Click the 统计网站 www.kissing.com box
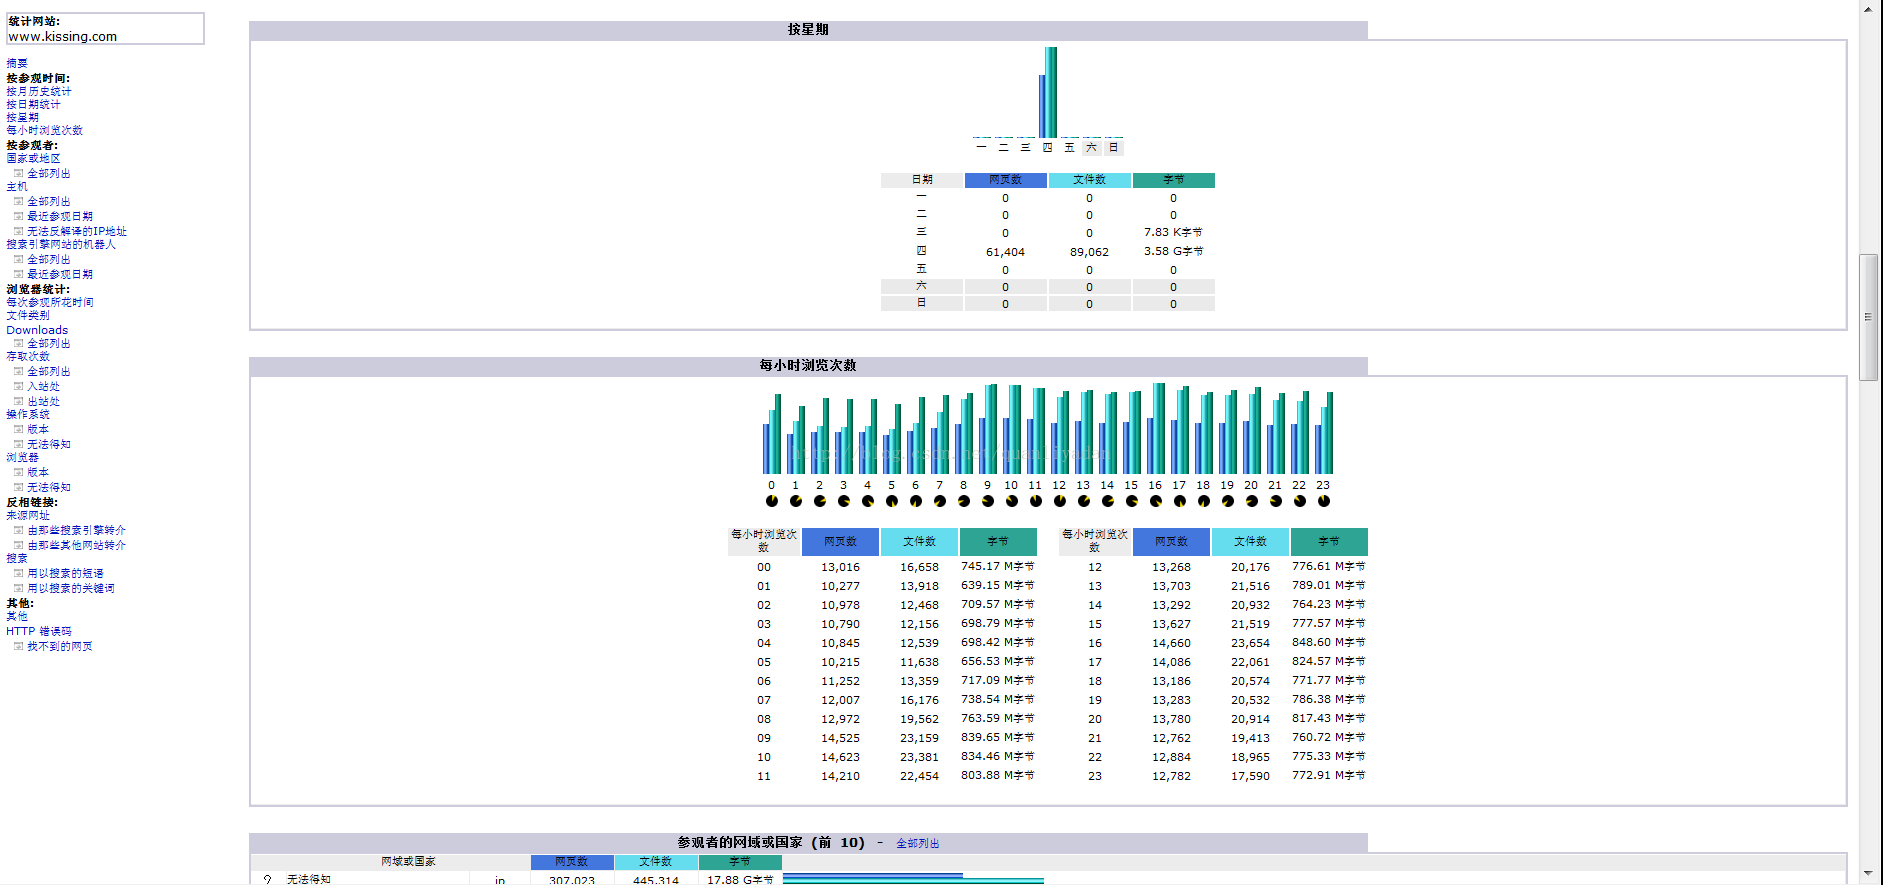1883x885 pixels. (105, 28)
